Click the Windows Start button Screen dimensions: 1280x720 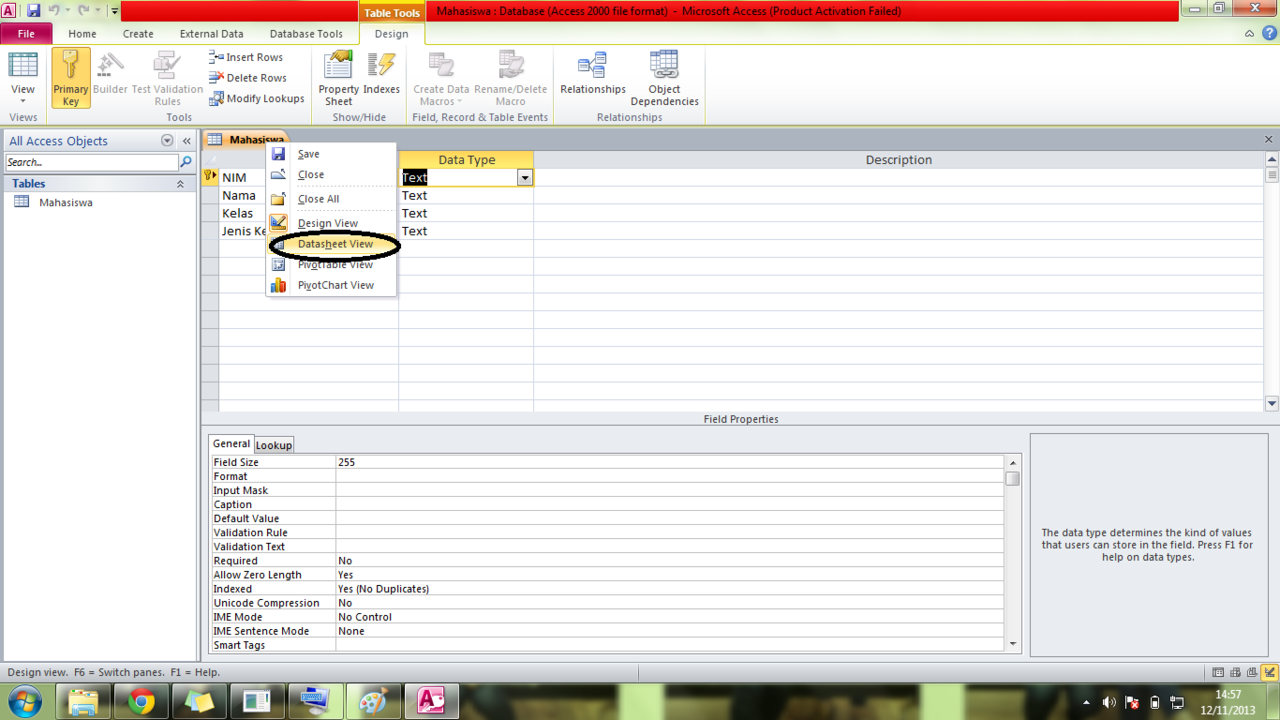click(24, 701)
